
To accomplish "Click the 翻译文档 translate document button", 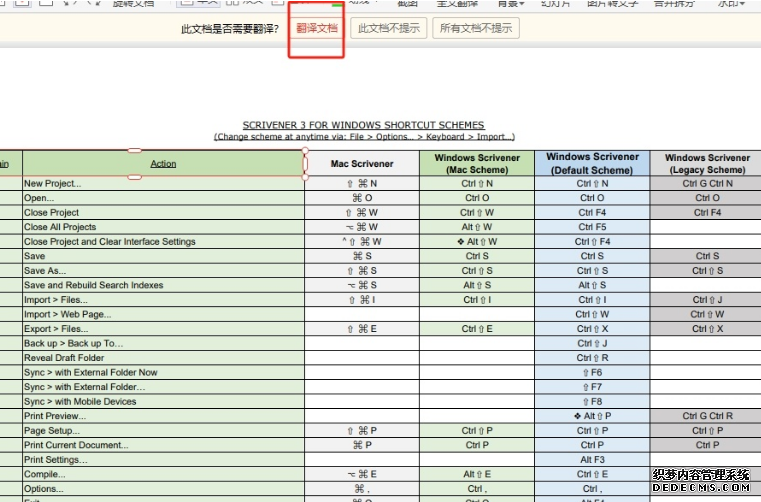I will (x=316, y=28).
